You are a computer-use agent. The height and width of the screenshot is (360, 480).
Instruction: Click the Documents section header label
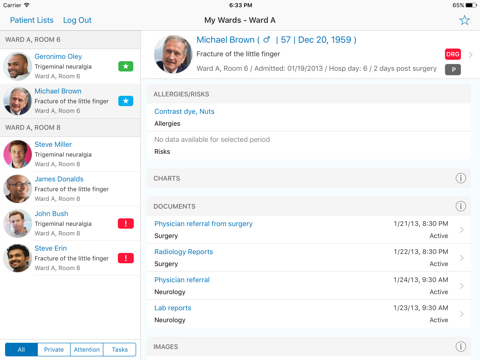click(174, 206)
